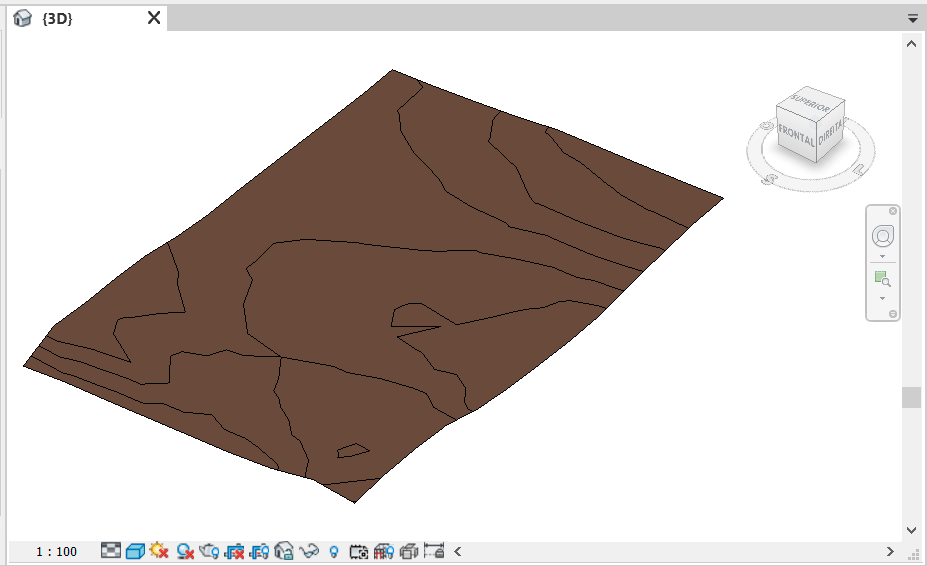This screenshot has width=927, height=566.
Task: Expand the steering wheel options arrow
Action: [x=882, y=257]
